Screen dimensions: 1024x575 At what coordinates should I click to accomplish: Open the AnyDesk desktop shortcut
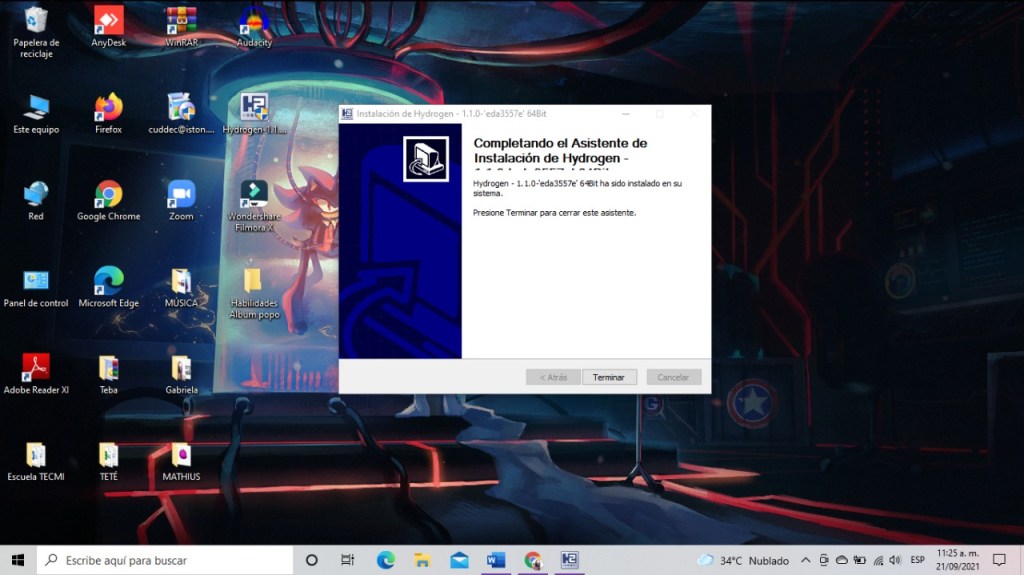point(108,22)
